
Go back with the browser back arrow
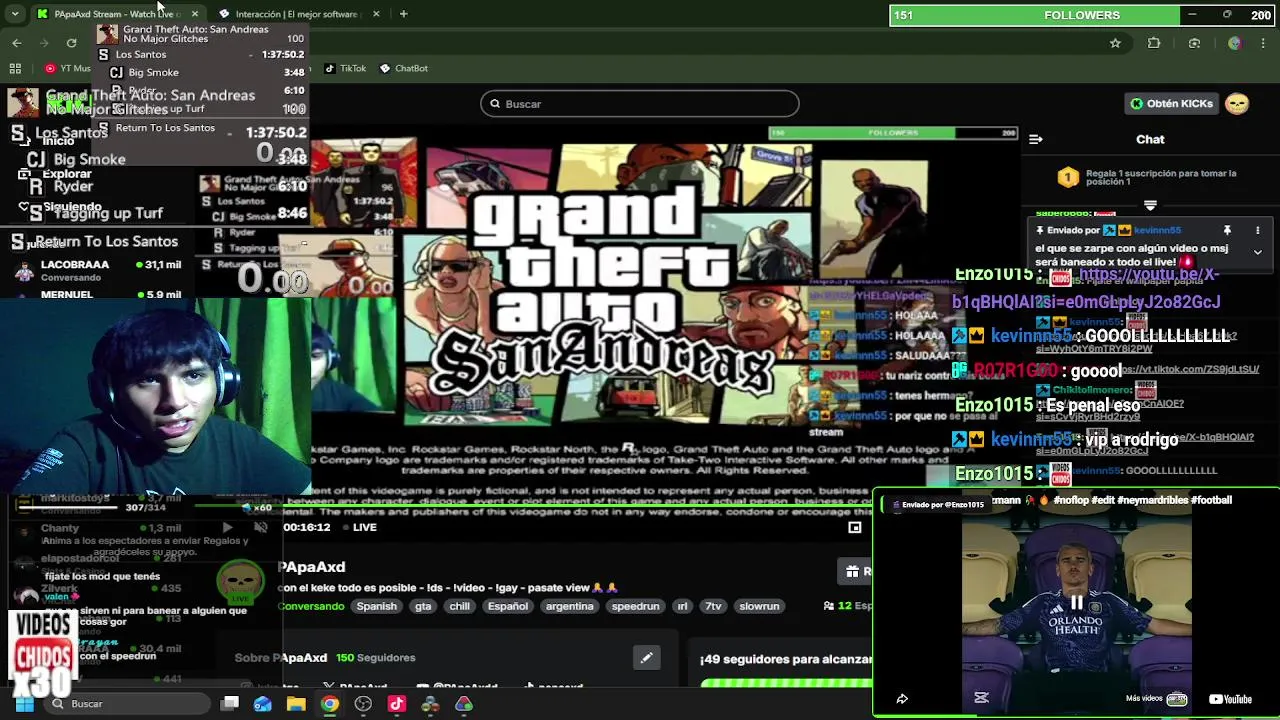[17, 43]
